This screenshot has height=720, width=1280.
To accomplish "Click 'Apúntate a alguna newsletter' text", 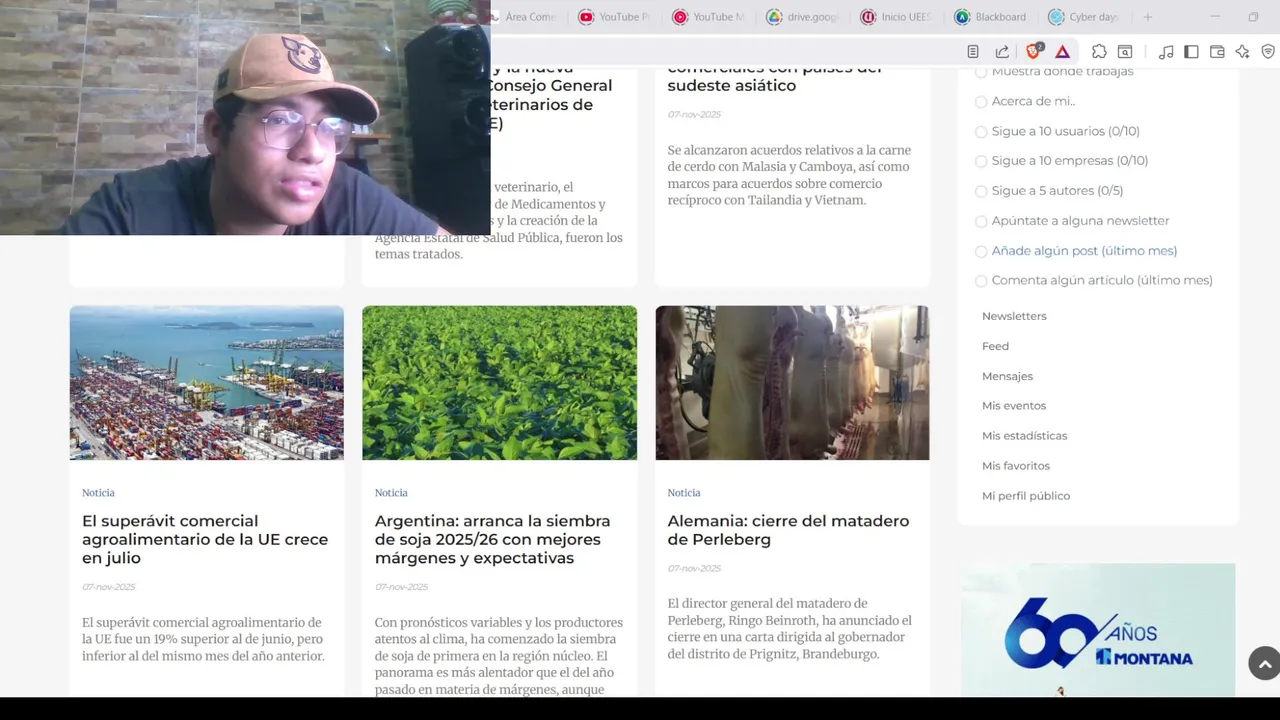I will tap(1080, 221).
